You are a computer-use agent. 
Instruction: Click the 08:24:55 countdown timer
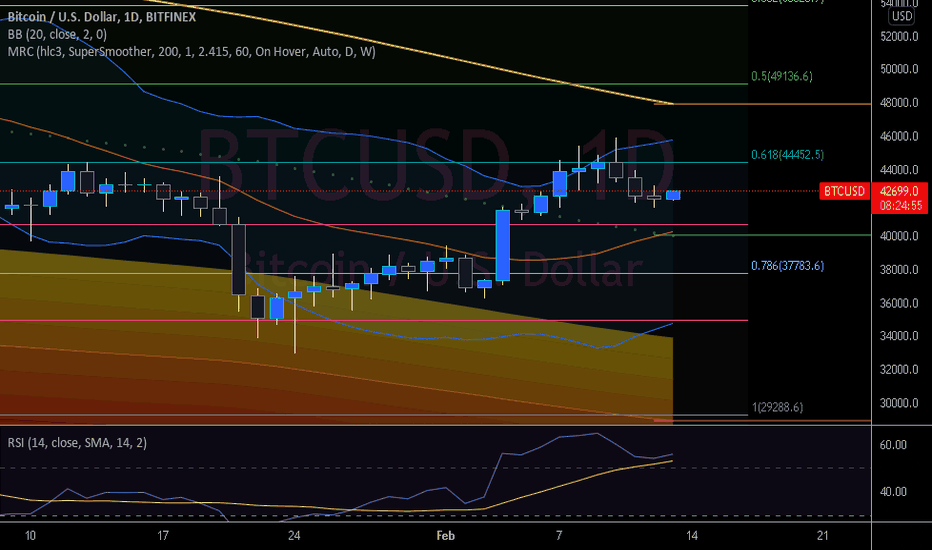click(x=899, y=206)
